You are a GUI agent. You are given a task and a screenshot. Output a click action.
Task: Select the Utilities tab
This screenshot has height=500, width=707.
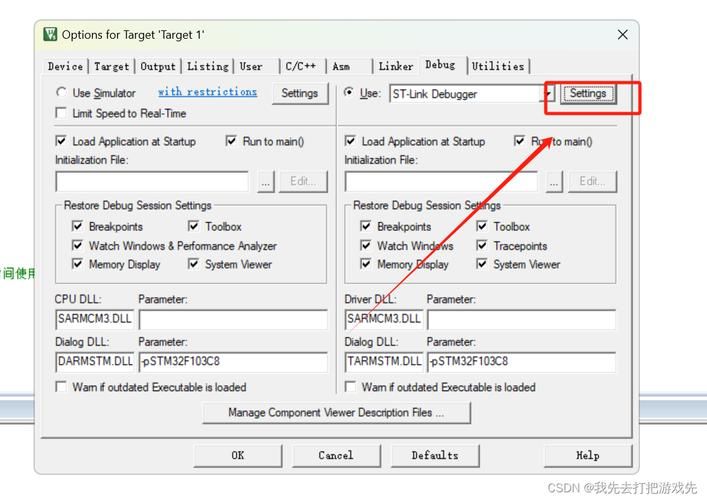coord(497,67)
